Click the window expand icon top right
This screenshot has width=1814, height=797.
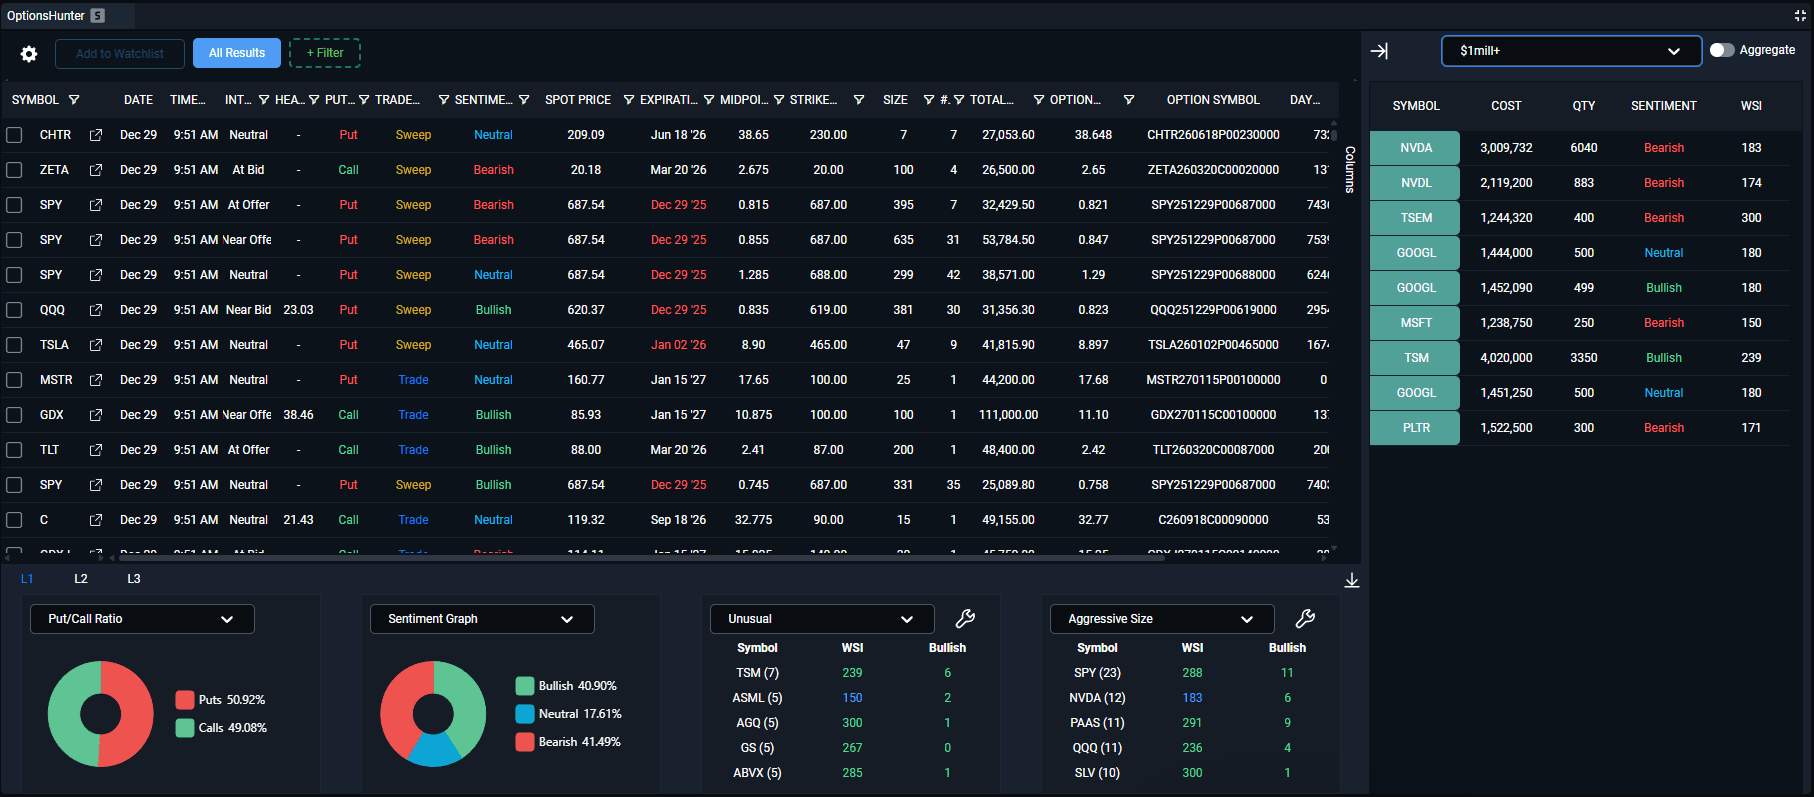(x=1800, y=15)
